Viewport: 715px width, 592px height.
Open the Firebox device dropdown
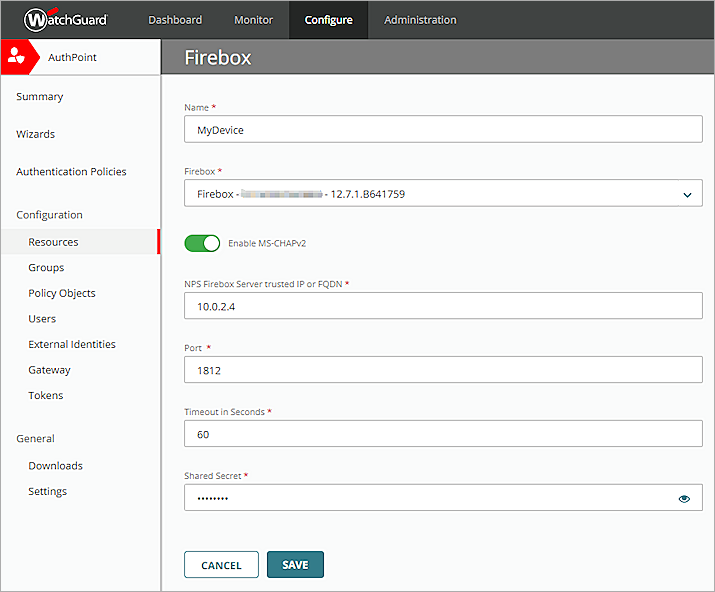pos(443,194)
